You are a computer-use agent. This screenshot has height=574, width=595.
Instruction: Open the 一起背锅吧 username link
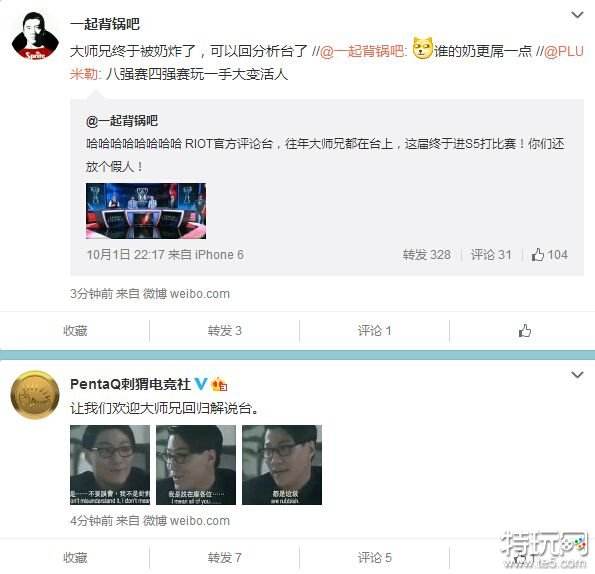coord(105,24)
